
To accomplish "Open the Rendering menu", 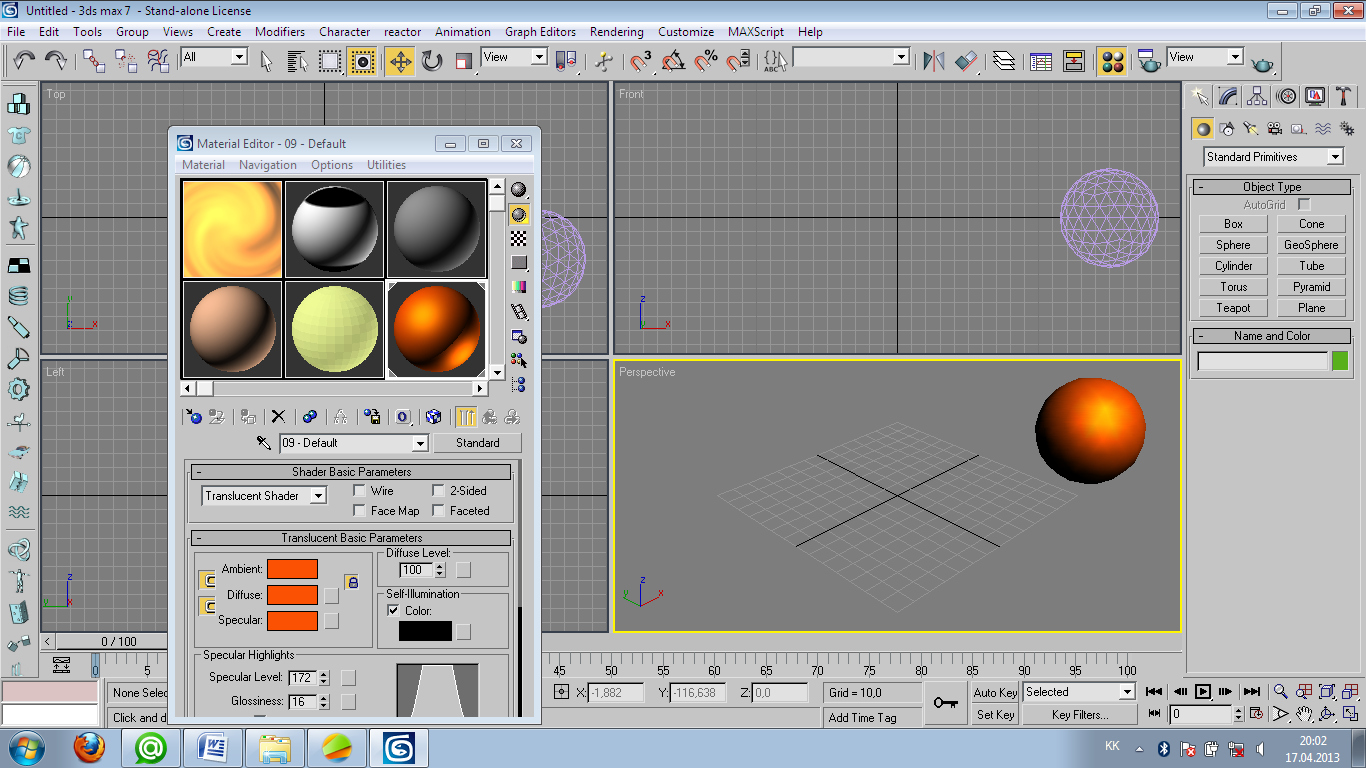I will click(617, 32).
